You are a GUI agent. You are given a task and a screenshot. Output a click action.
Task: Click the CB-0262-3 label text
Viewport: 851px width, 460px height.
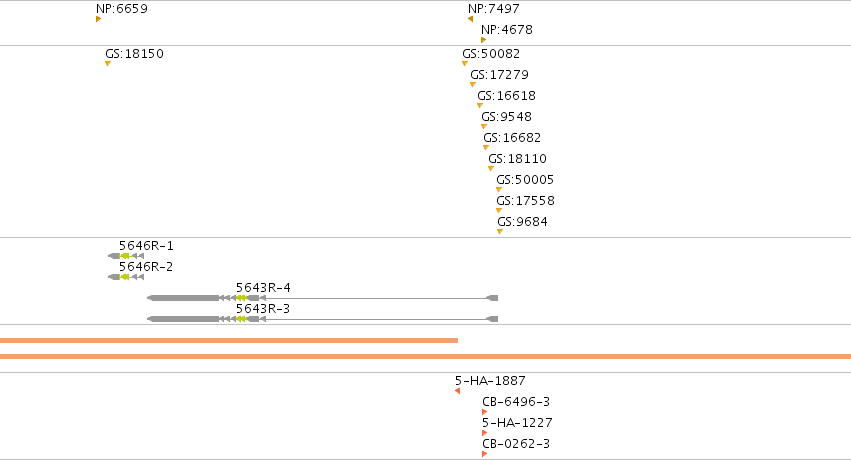pyautogui.click(x=516, y=444)
